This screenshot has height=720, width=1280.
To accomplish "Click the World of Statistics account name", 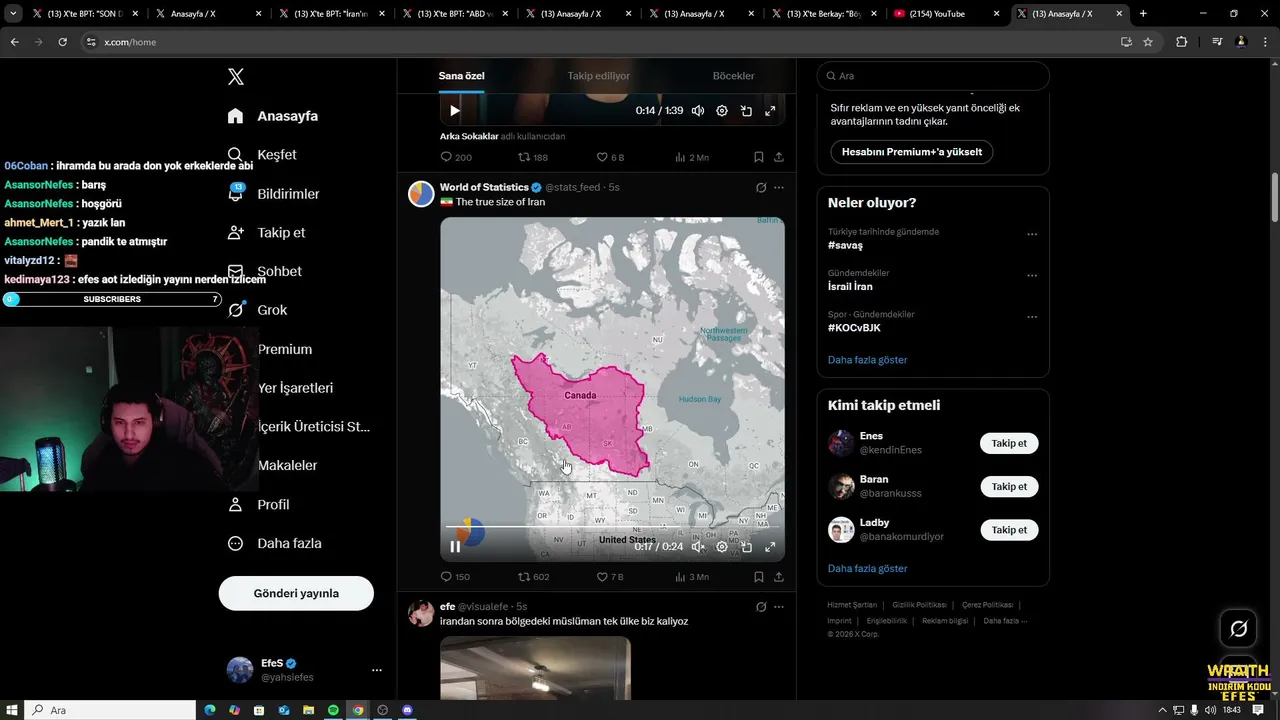I will 484,187.
